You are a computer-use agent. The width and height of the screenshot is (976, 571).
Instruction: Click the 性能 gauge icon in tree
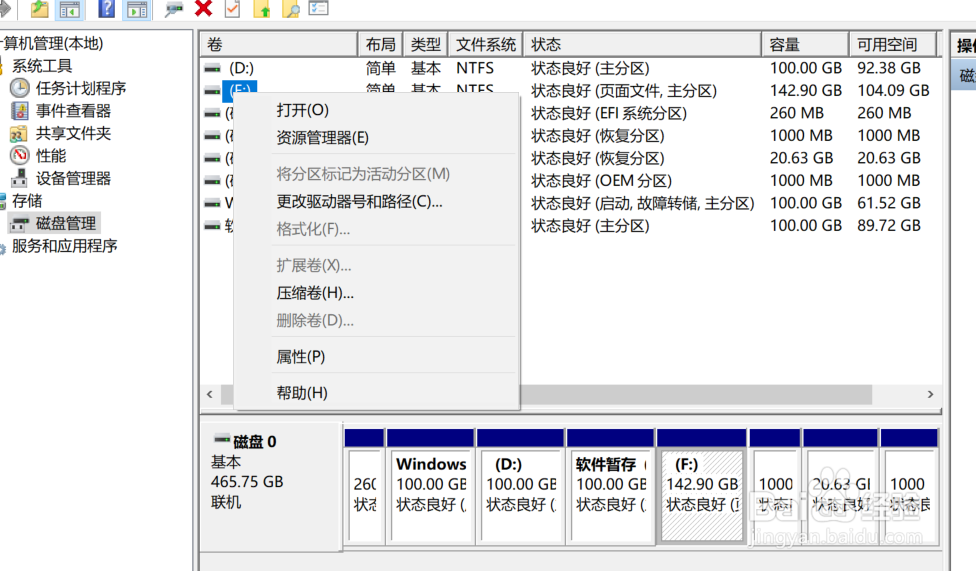[x=19, y=155]
